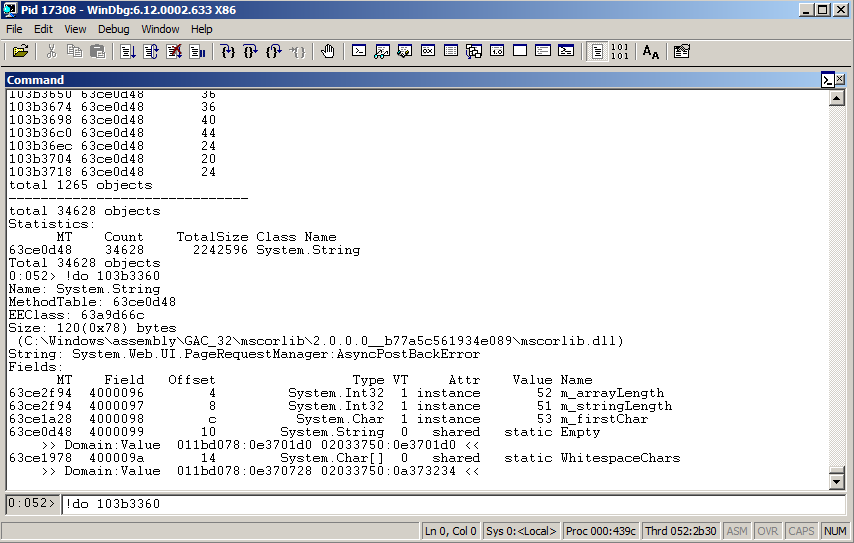Click the Options toolbar button

682,51
